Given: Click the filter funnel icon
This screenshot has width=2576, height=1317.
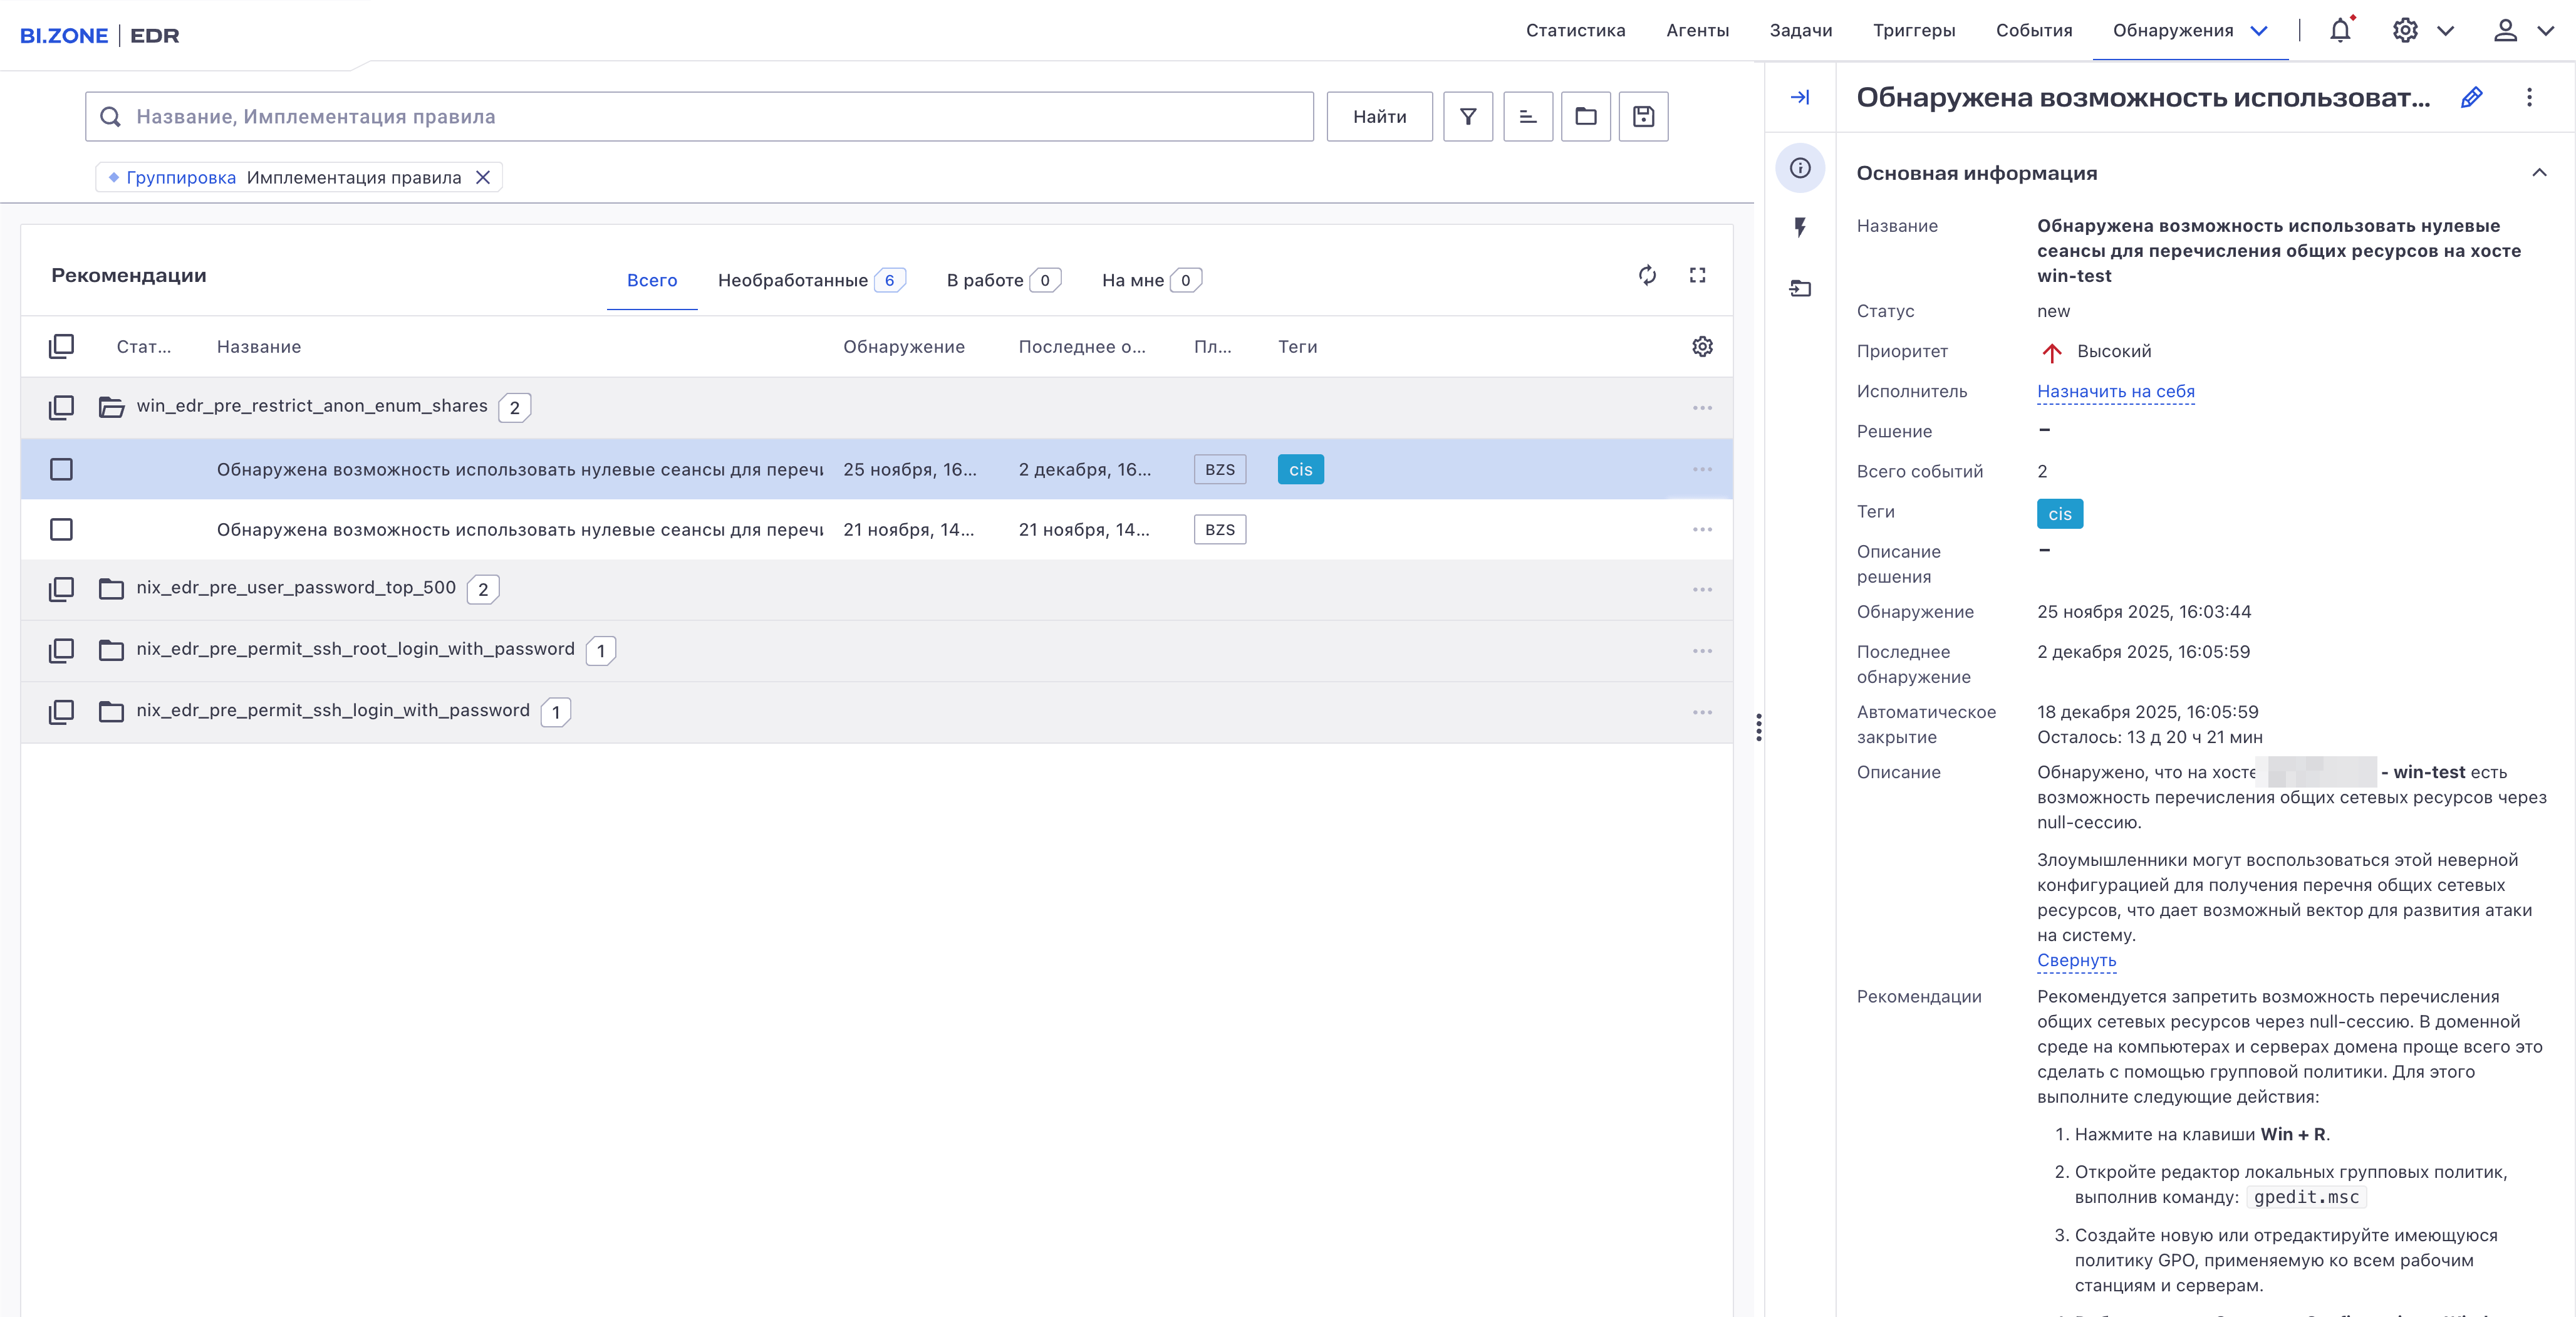Looking at the screenshot, I should coord(1467,117).
